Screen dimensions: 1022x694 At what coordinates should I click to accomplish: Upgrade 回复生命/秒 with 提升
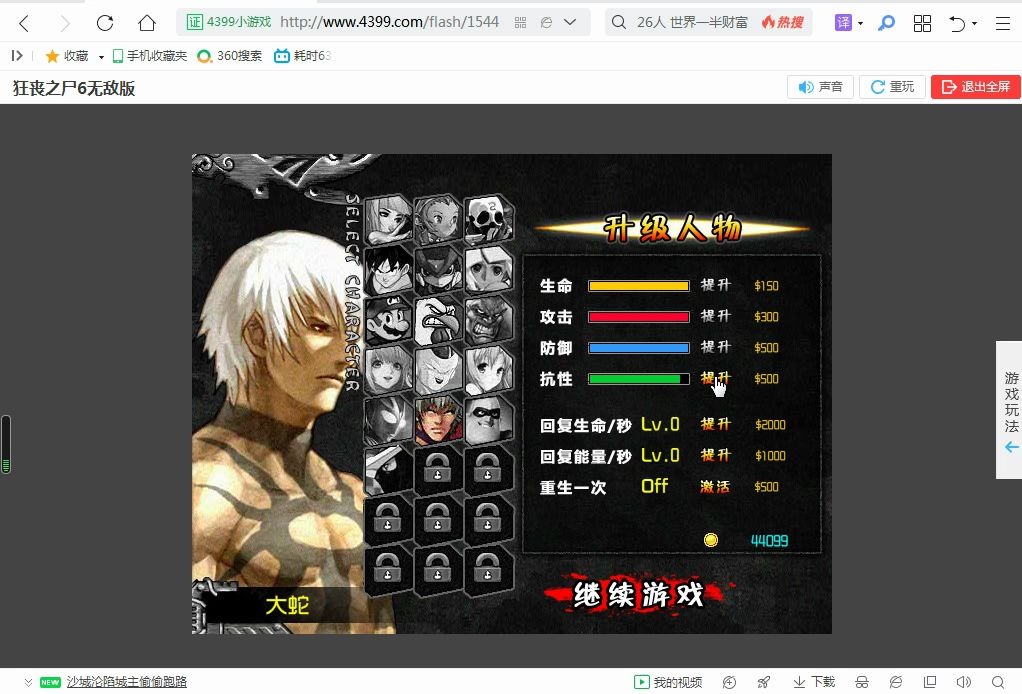click(716, 424)
